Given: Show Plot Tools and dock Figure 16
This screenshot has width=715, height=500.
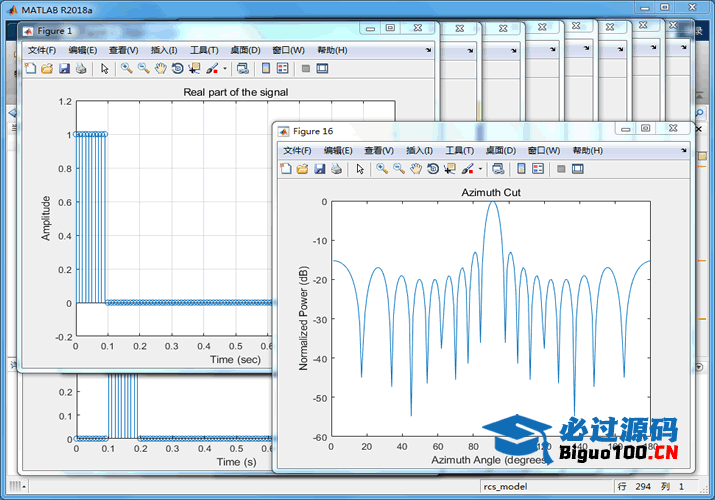Looking at the screenshot, I should (x=578, y=169).
